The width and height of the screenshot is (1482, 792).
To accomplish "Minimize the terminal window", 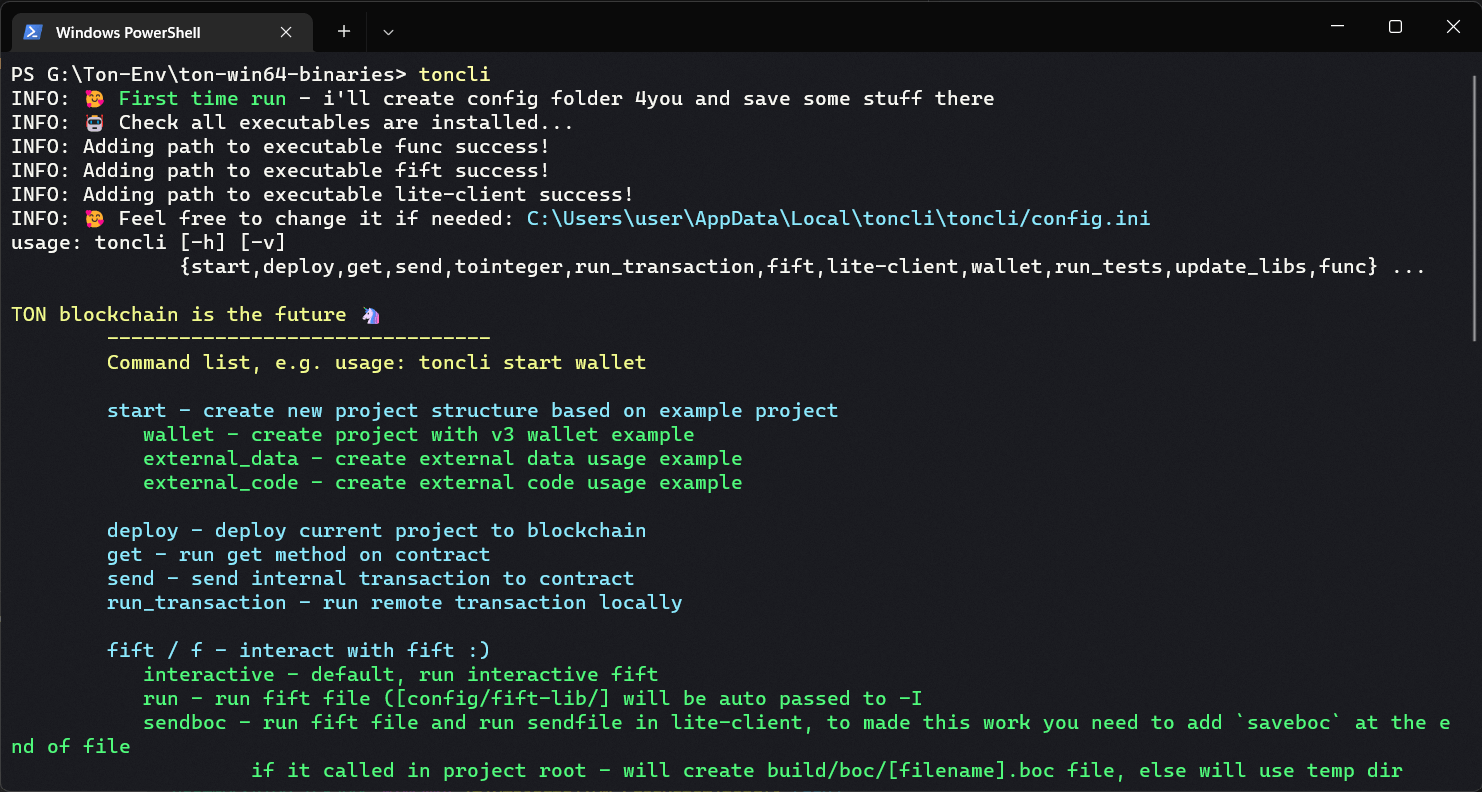I will (1336, 27).
